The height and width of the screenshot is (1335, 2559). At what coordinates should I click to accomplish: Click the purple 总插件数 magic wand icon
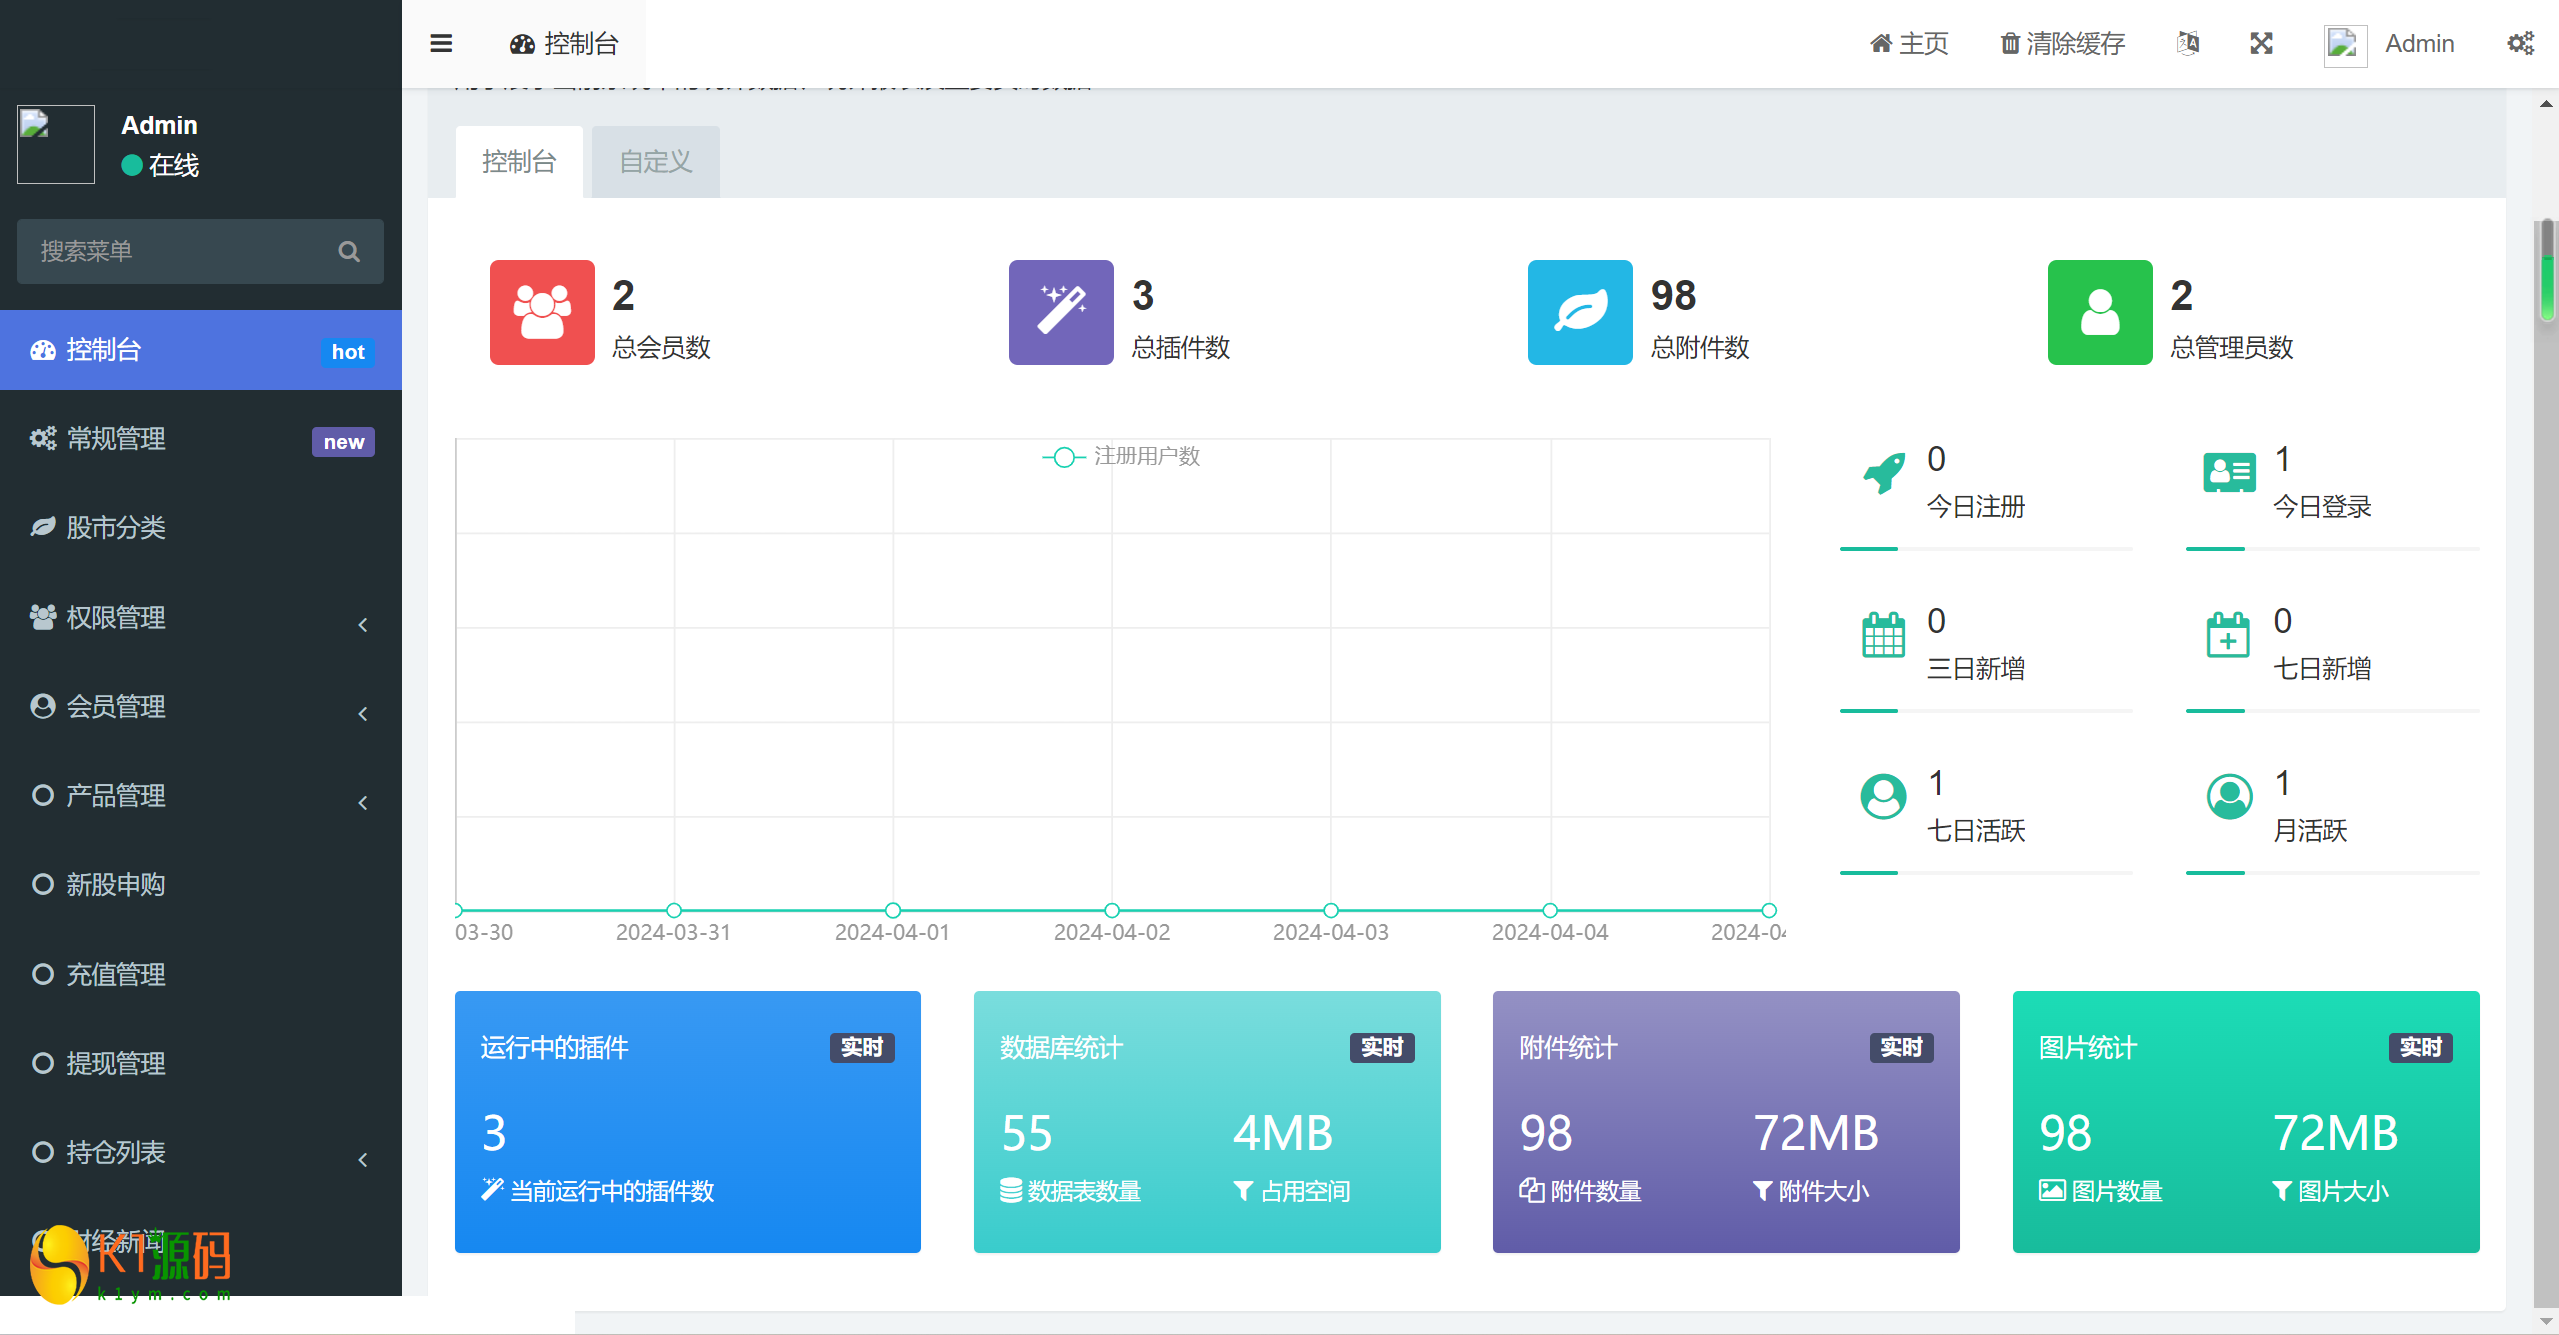1060,312
